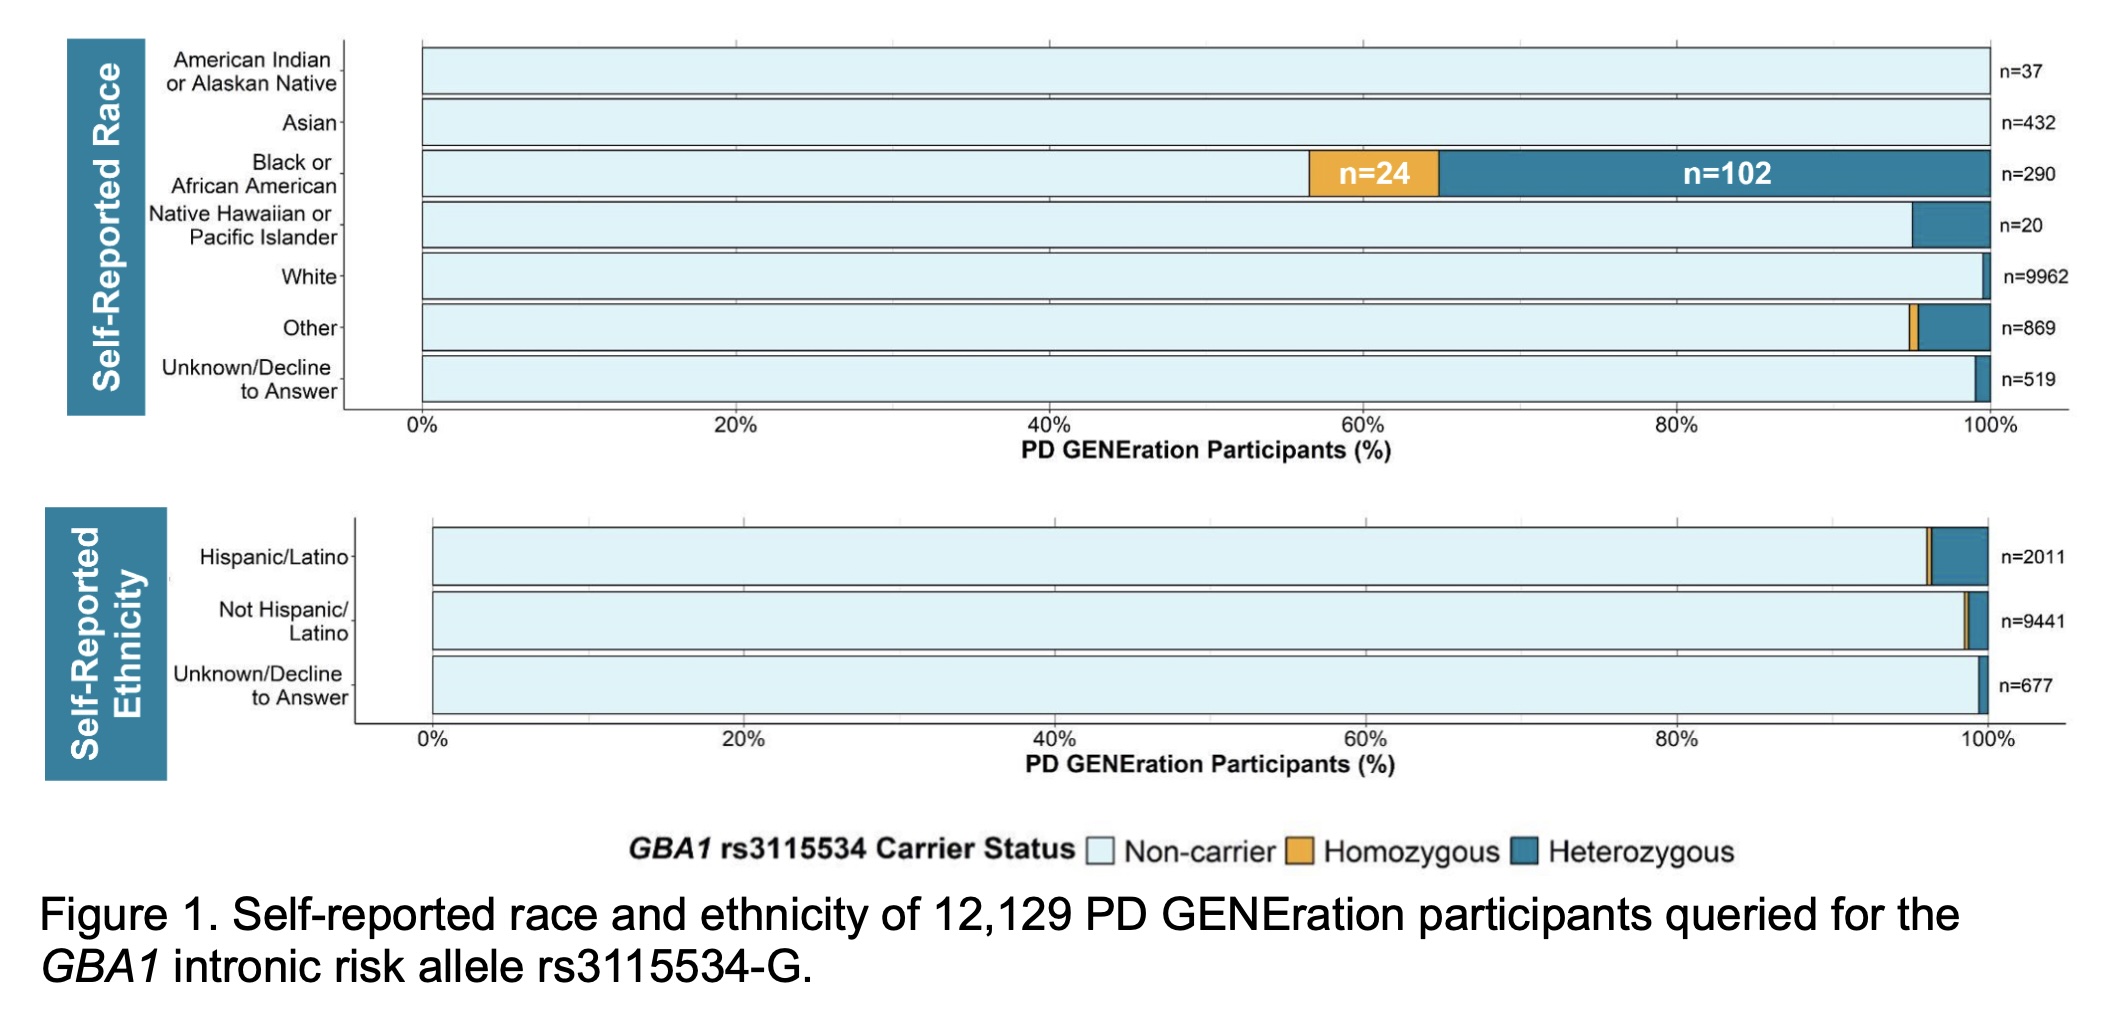Click the Figure 1 caption text
2120x1012 pixels.
click(999, 940)
